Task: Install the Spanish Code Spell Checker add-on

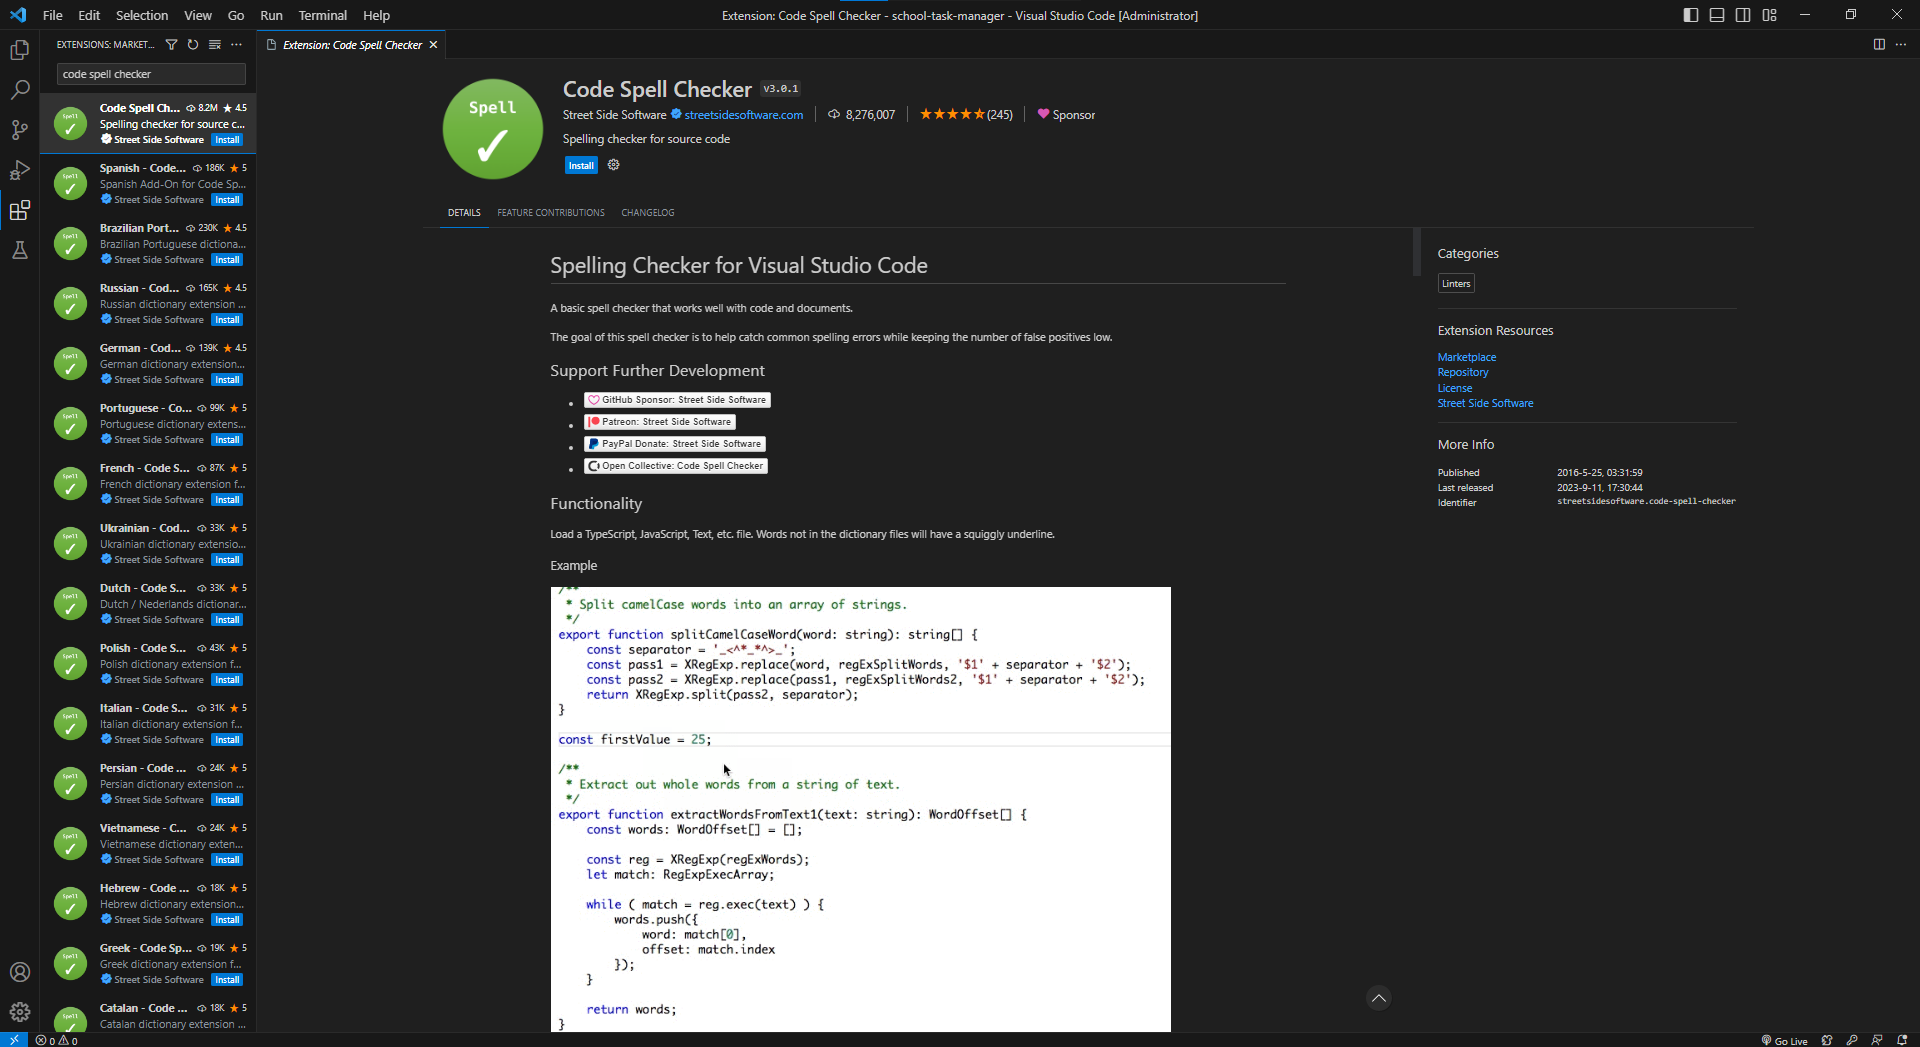Action: pyautogui.click(x=227, y=200)
